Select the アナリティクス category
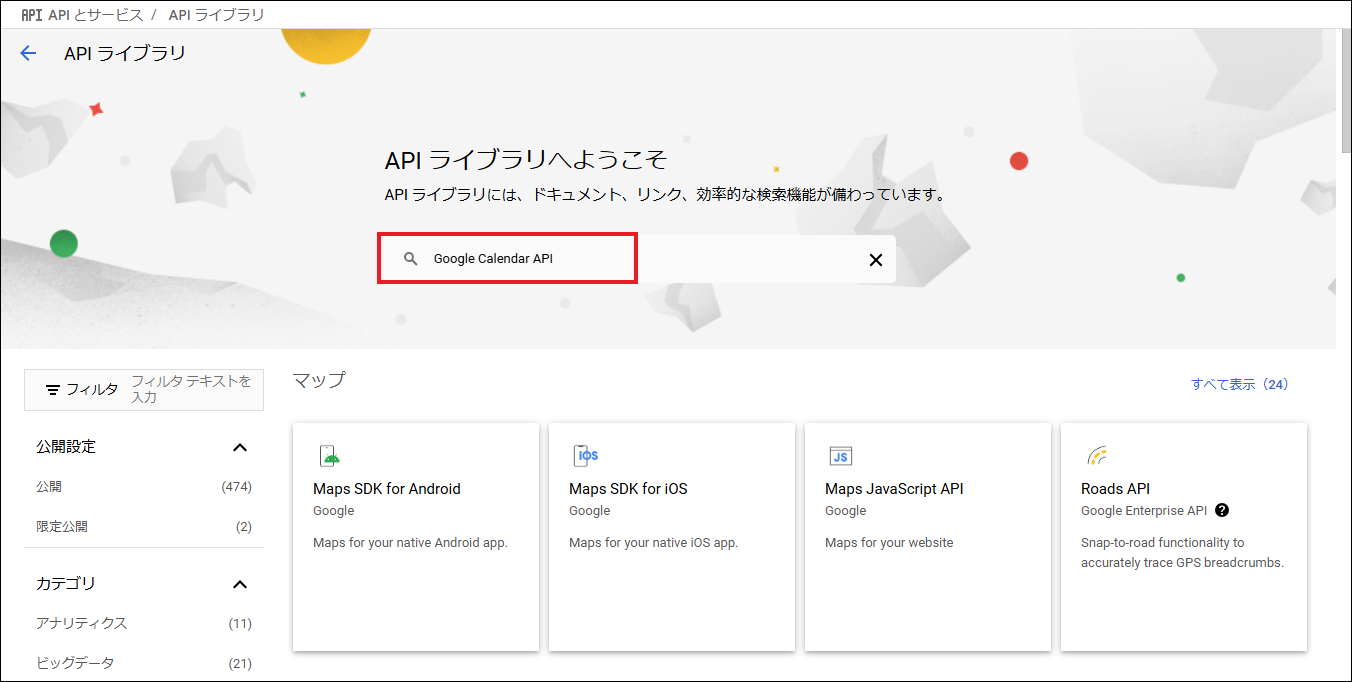The width and height of the screenshot is (1352, 682). [x=82, y=623]
